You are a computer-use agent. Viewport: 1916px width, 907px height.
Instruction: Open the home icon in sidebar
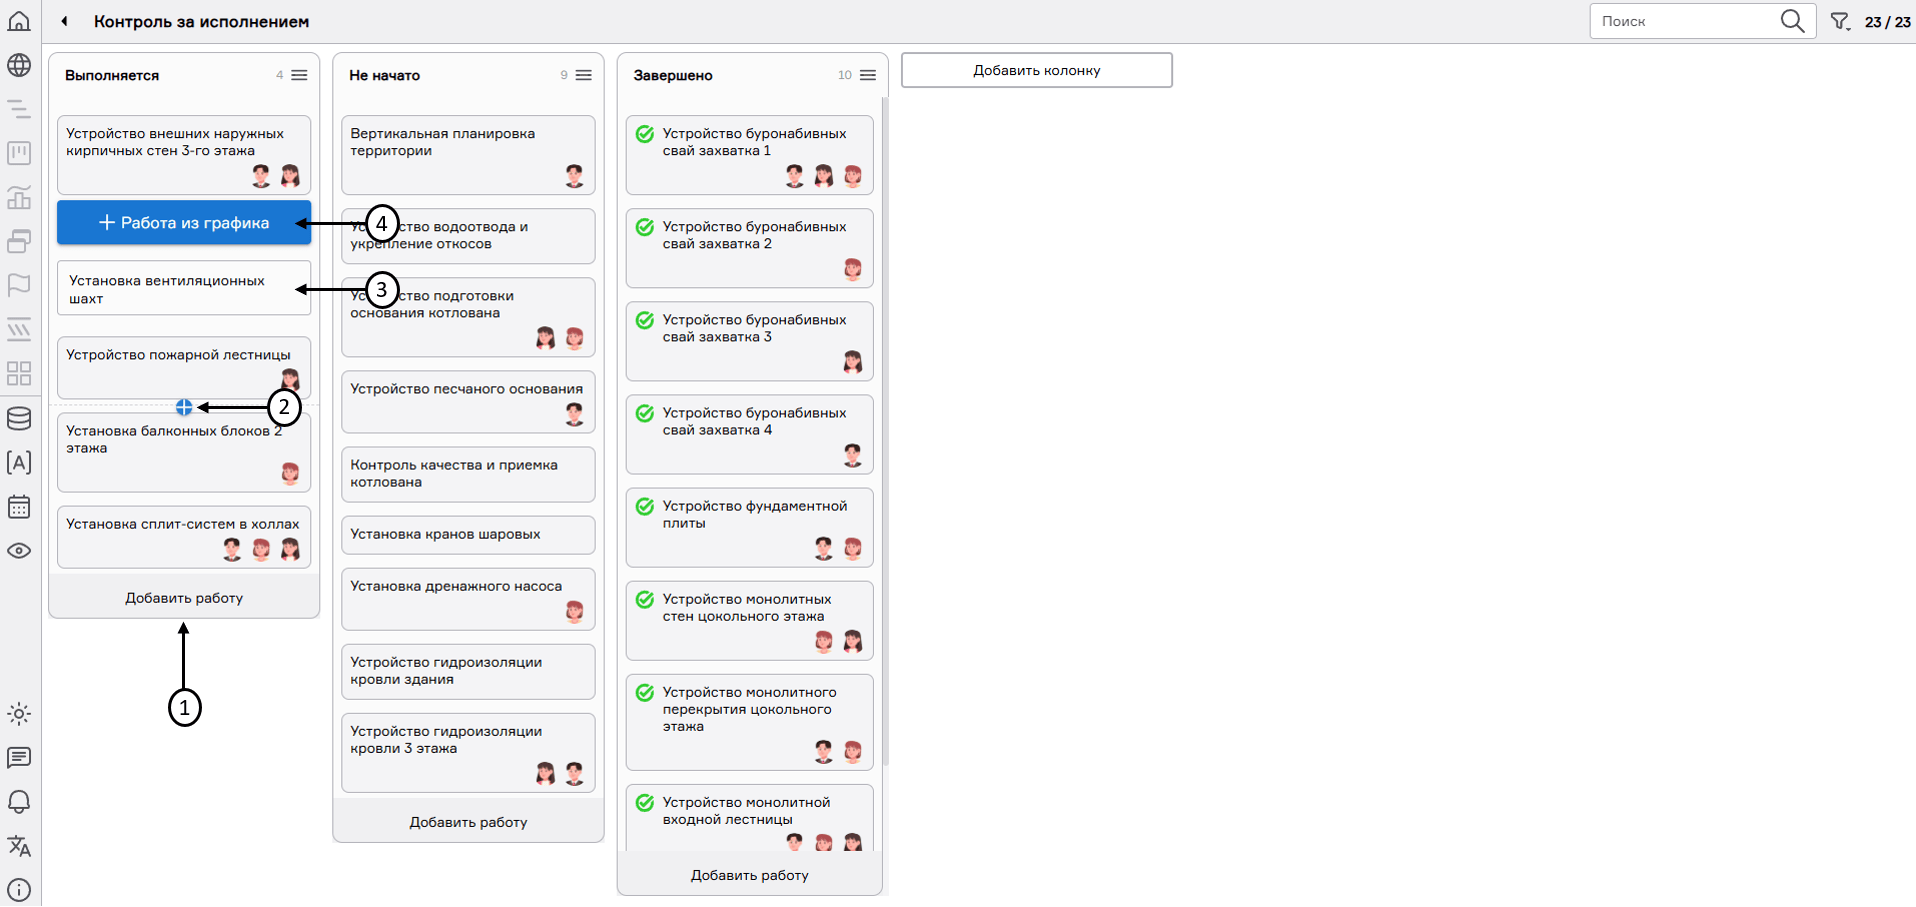tap(19, 21)
